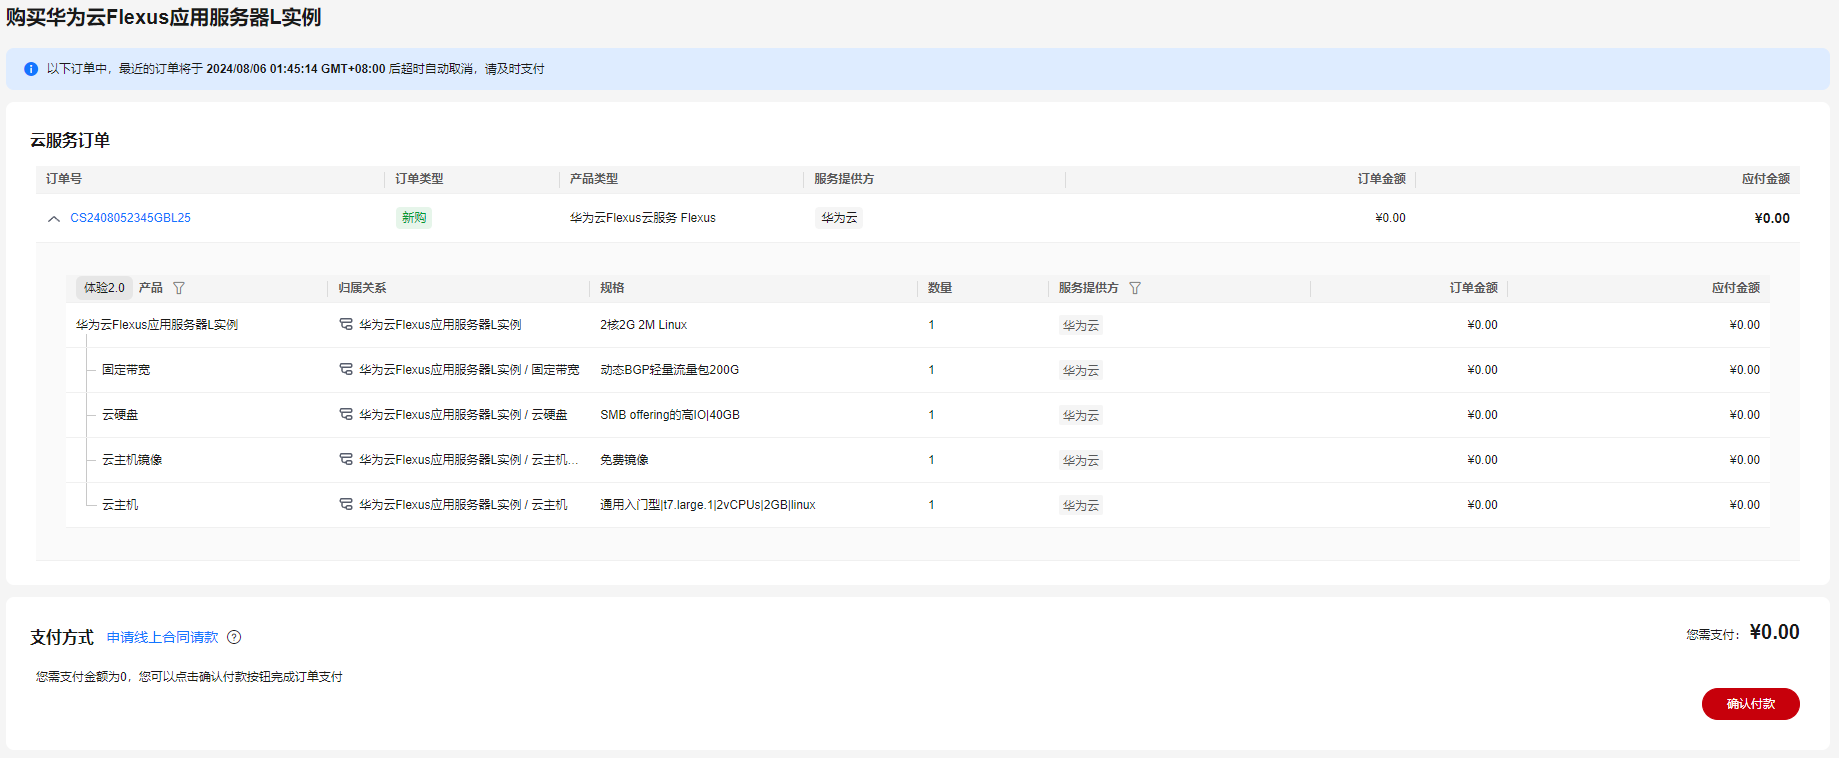Confirm payment with 确认付款 button
1839x758 pixels.
(x=1750, y=704)
